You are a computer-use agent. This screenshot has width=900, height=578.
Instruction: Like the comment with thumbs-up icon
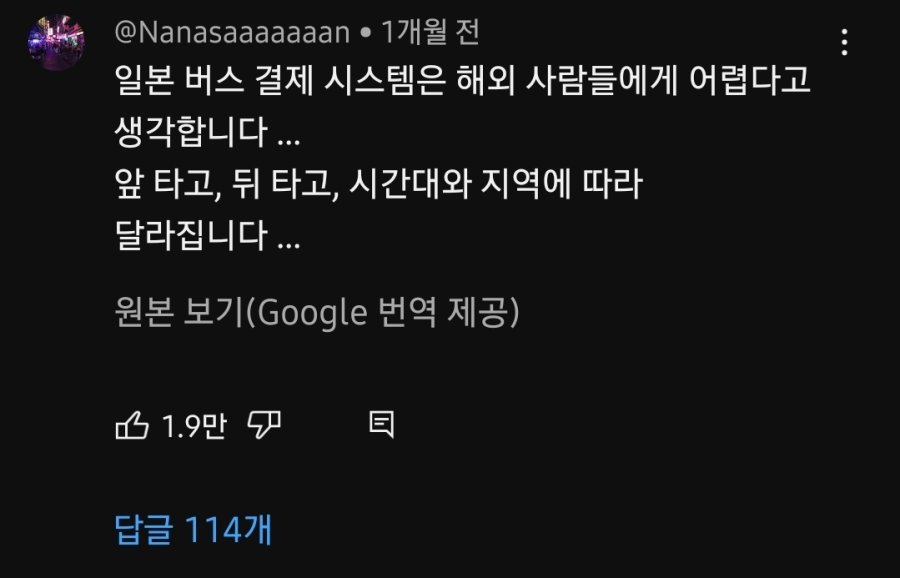(x=133, y=426)
